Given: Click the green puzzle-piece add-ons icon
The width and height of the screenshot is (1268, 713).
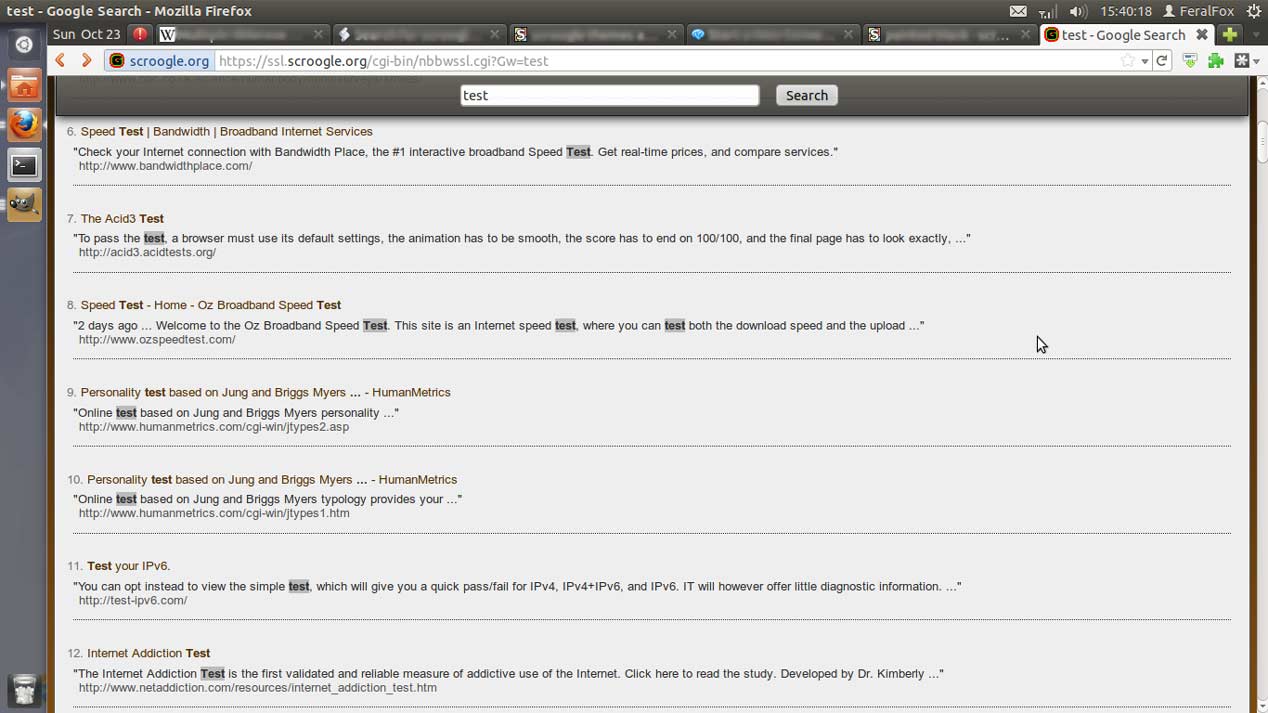Looking at the screenshot, I should click(x=1216, y=61).
